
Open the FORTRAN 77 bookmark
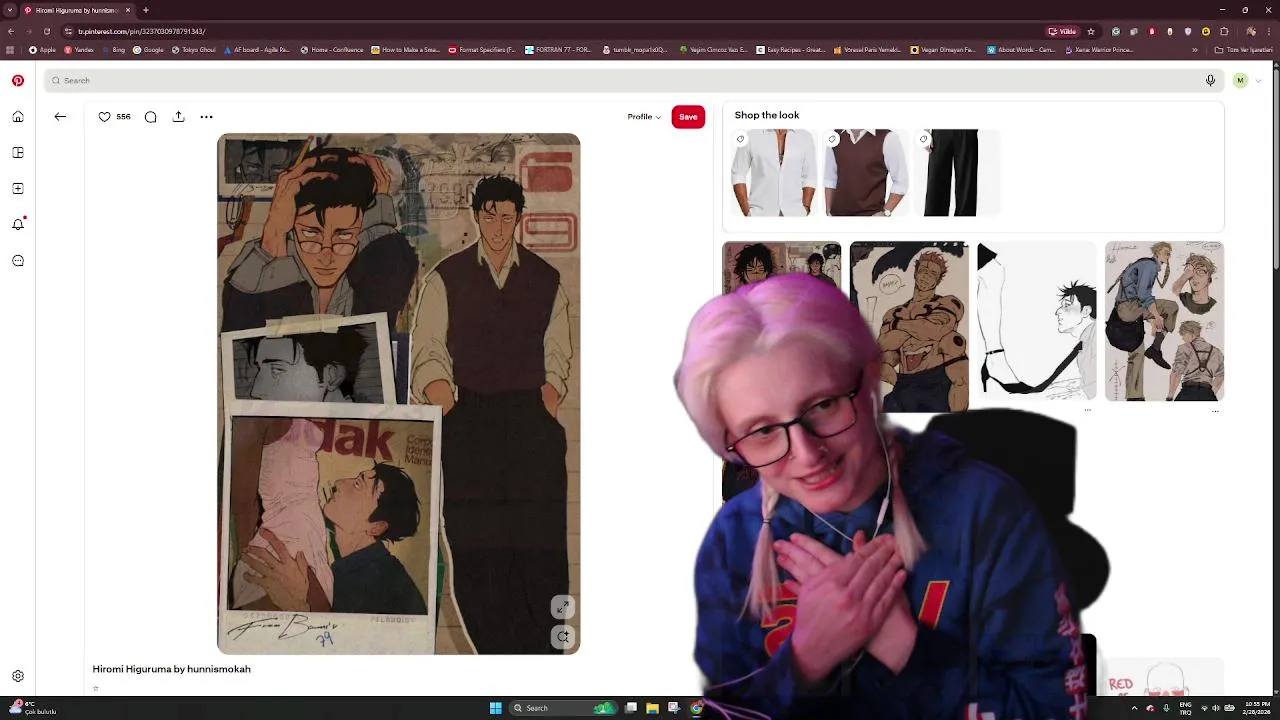pyautogui.click(x=558, y=50)
